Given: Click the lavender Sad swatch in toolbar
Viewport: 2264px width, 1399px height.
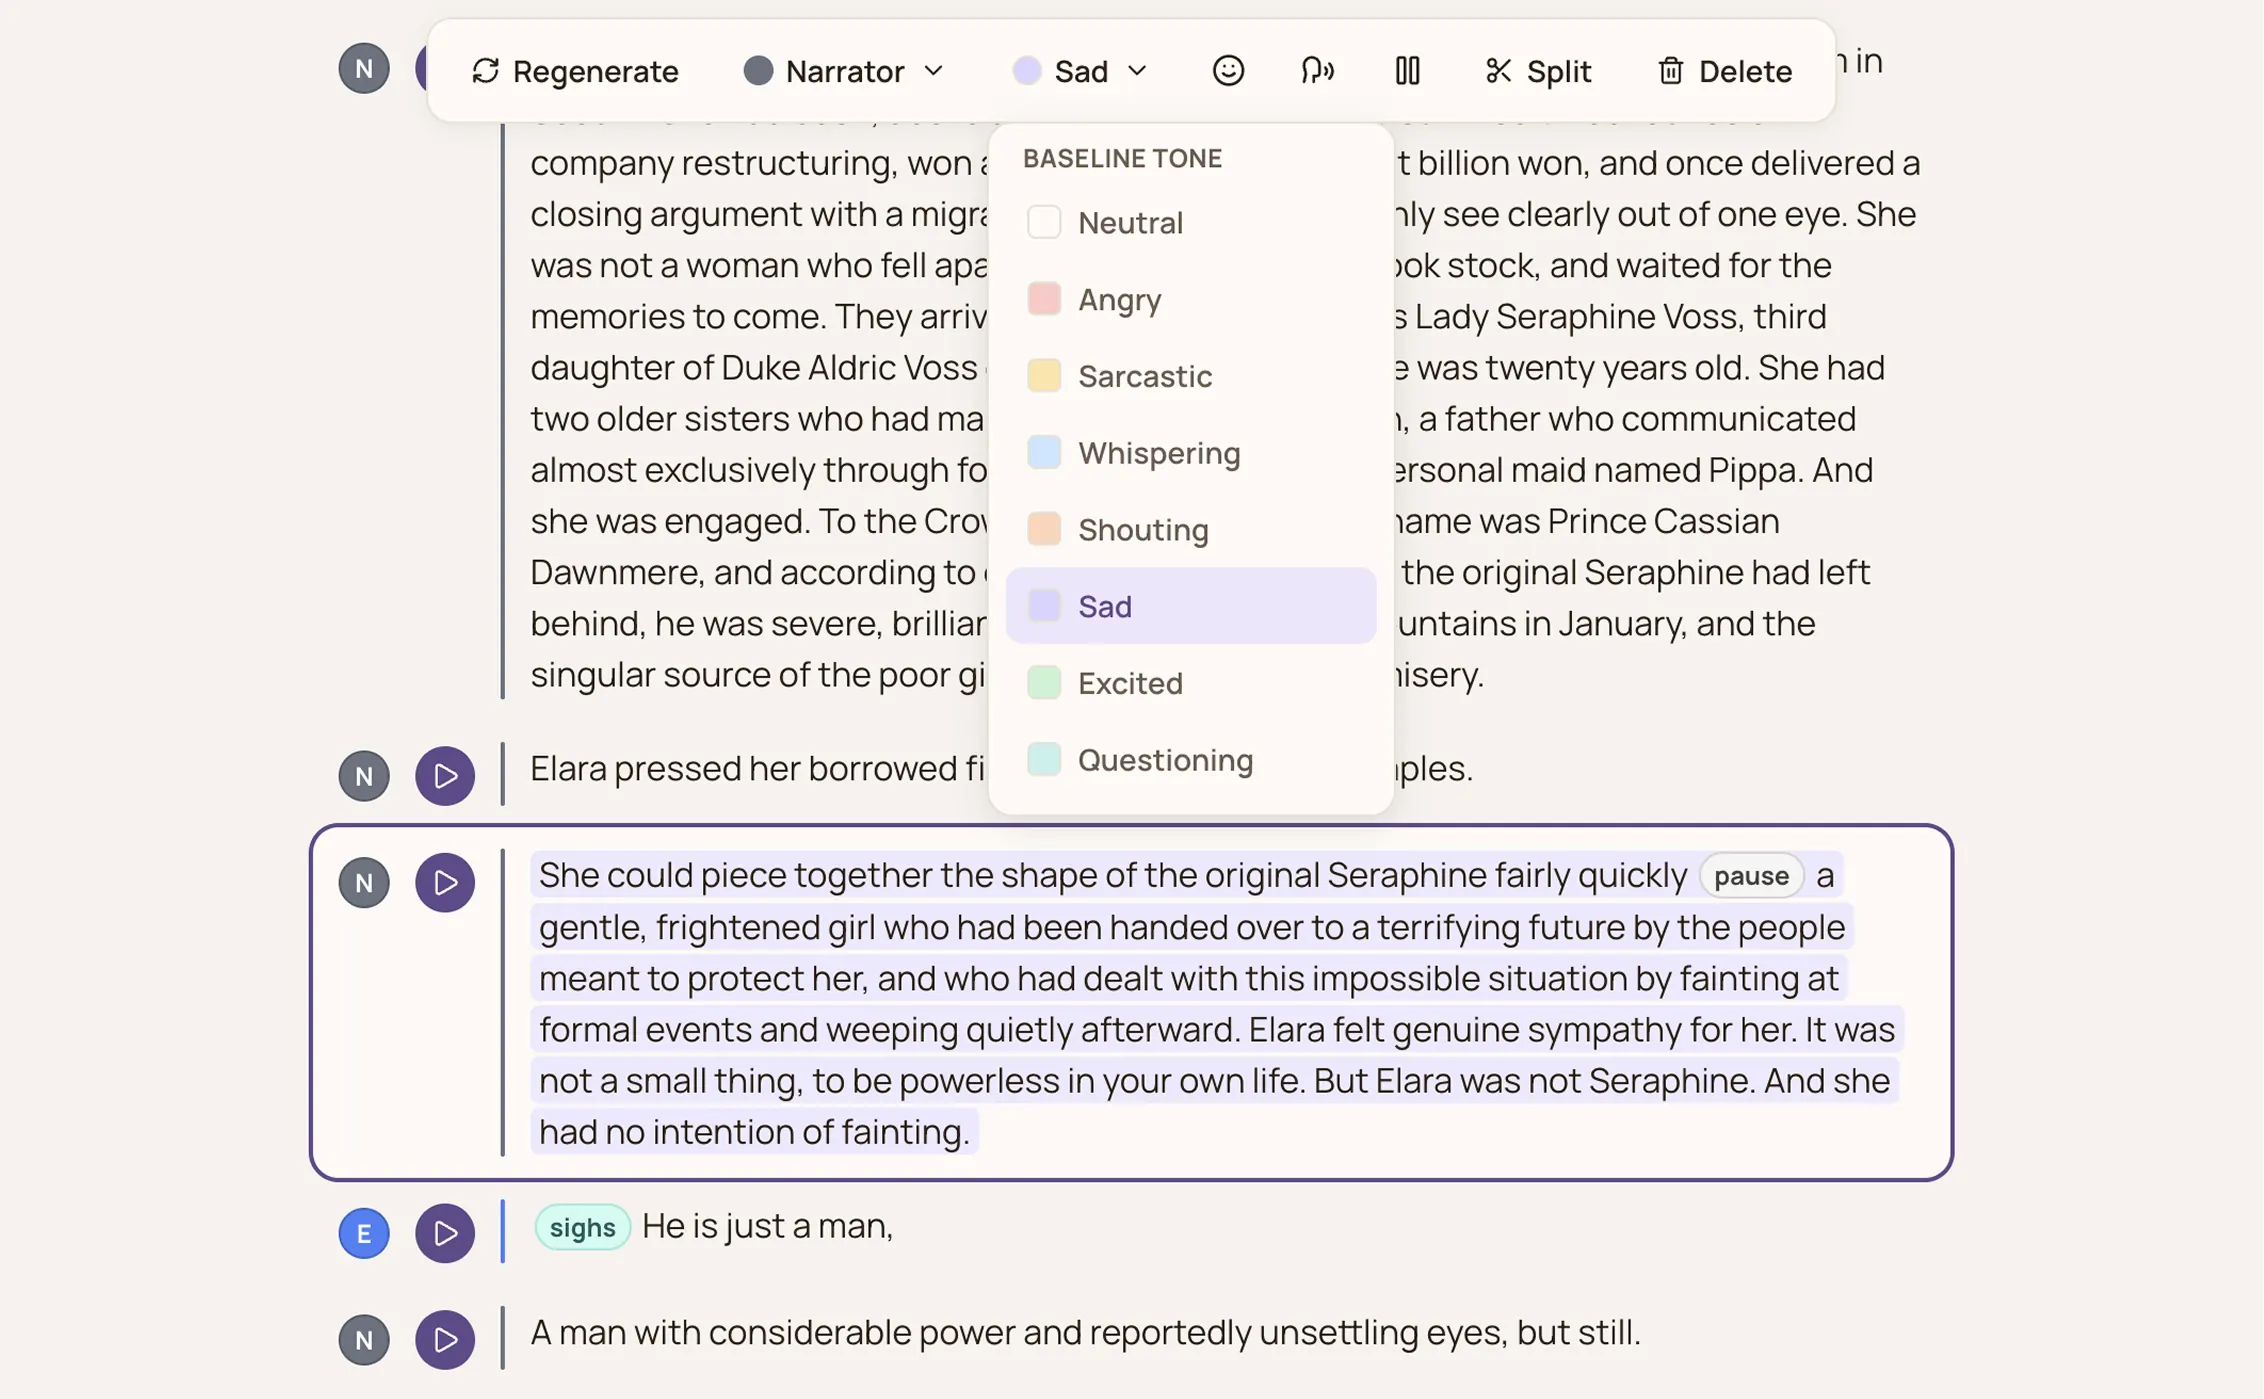Looking at the screenshot, I should coord(1027,71).
